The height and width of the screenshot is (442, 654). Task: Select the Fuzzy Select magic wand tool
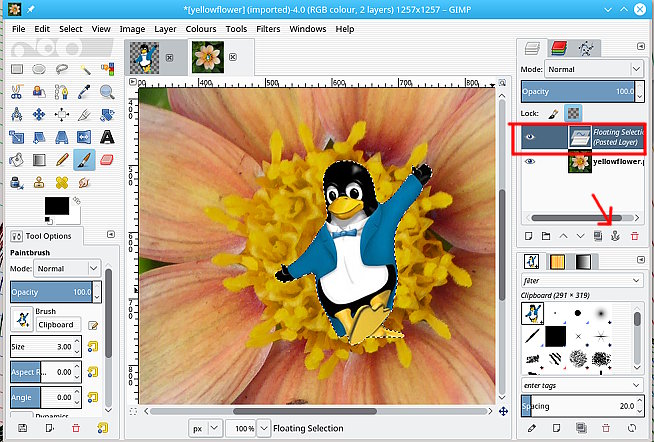85,69
